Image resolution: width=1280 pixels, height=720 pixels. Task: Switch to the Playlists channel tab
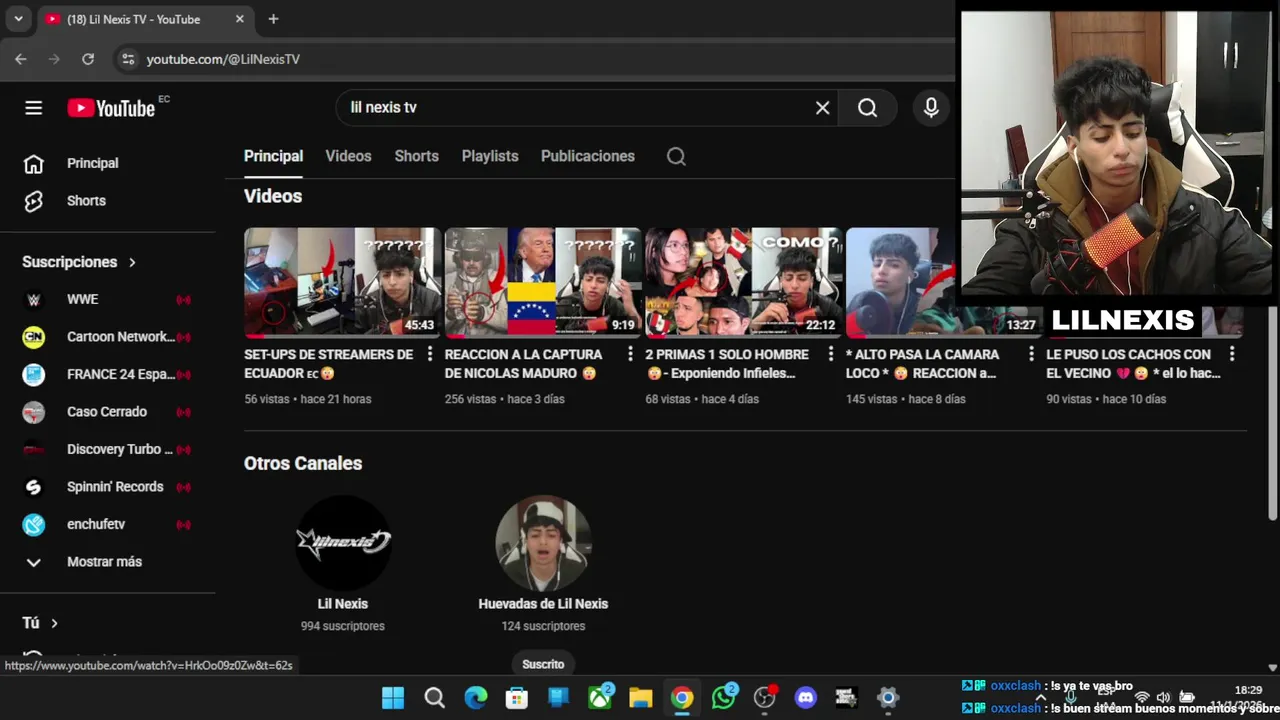[490, 156]
